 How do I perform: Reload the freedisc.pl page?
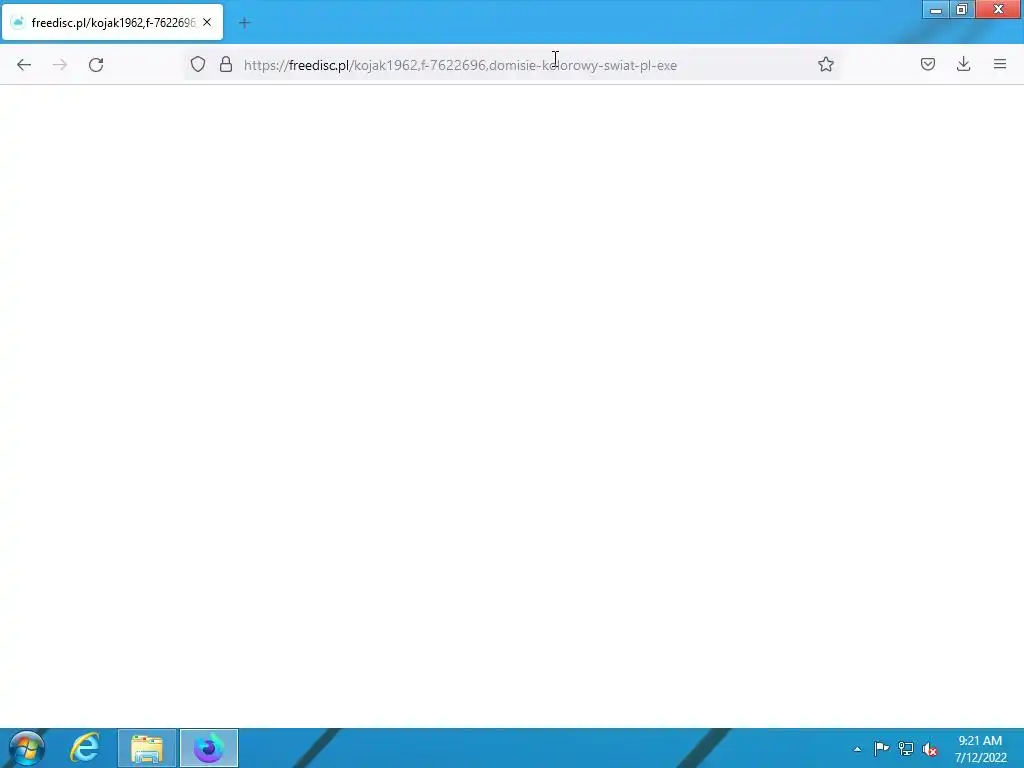click(96, 65)
